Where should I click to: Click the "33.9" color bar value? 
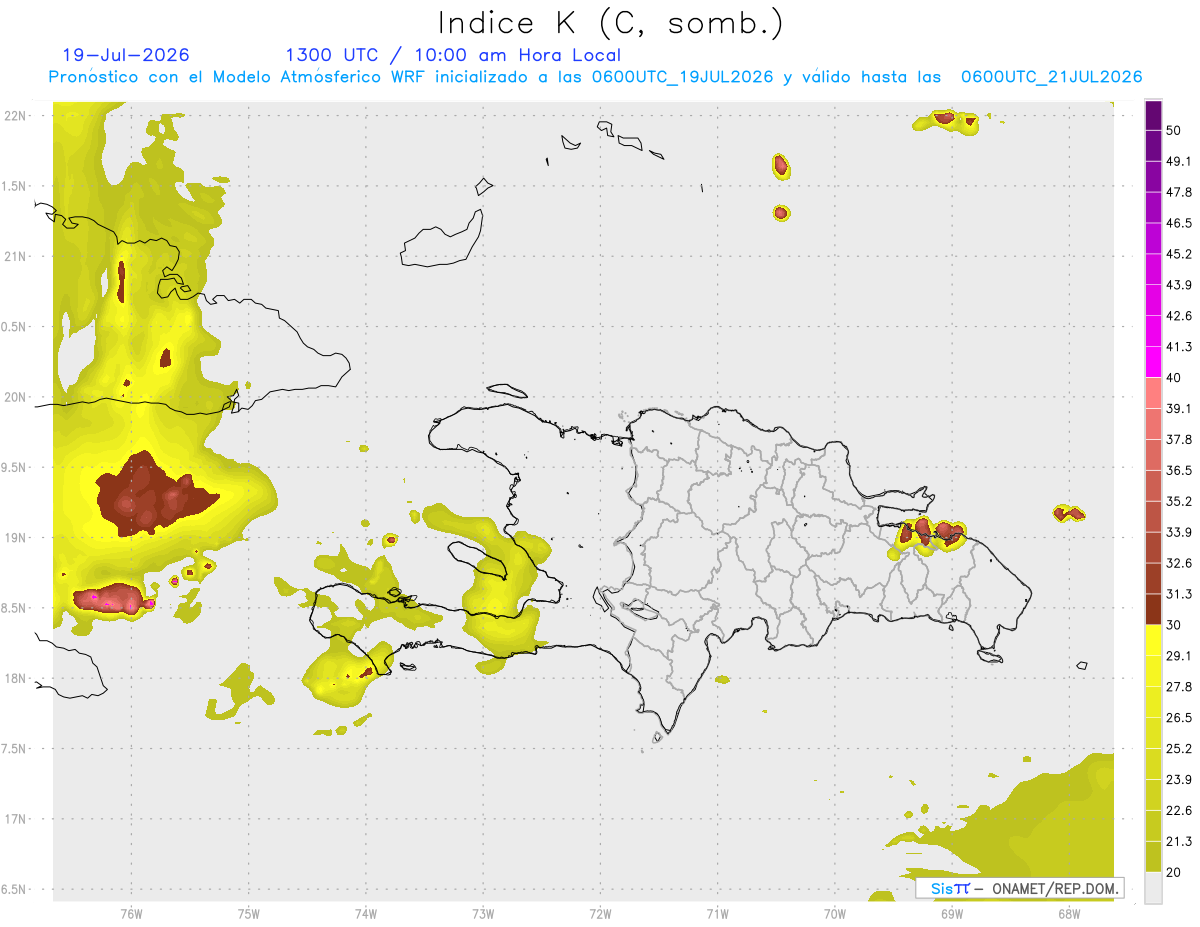point(1179,532)
